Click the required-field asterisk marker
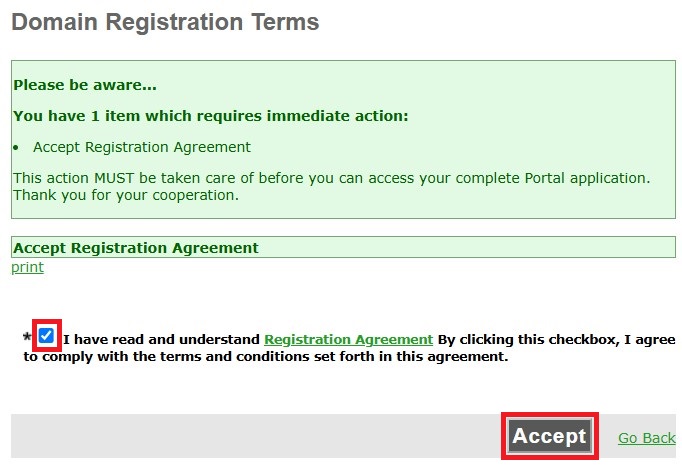The width and height of the screenshot is (682, 466). click(x=27, y=338)
